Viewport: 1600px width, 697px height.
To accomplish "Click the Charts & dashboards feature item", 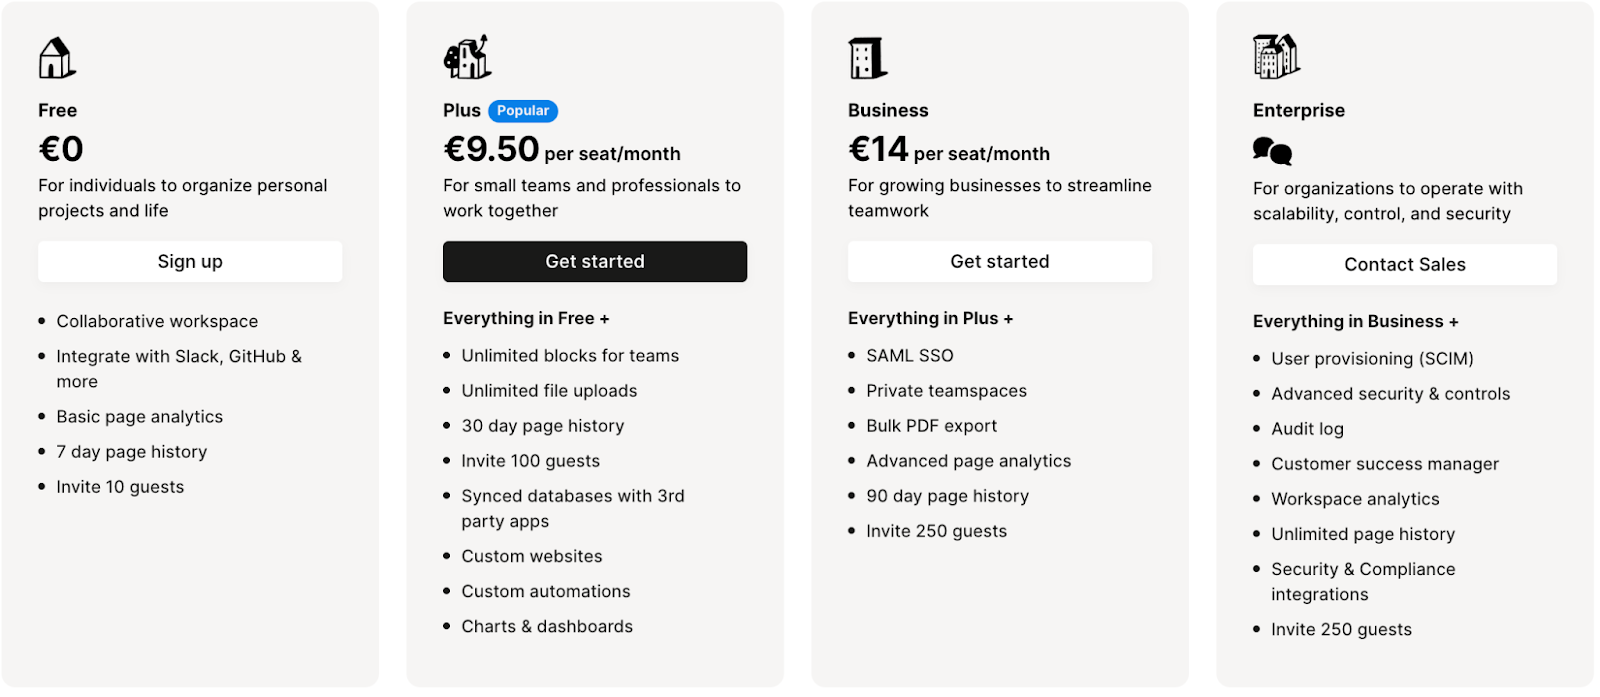I will pos(547,626).
